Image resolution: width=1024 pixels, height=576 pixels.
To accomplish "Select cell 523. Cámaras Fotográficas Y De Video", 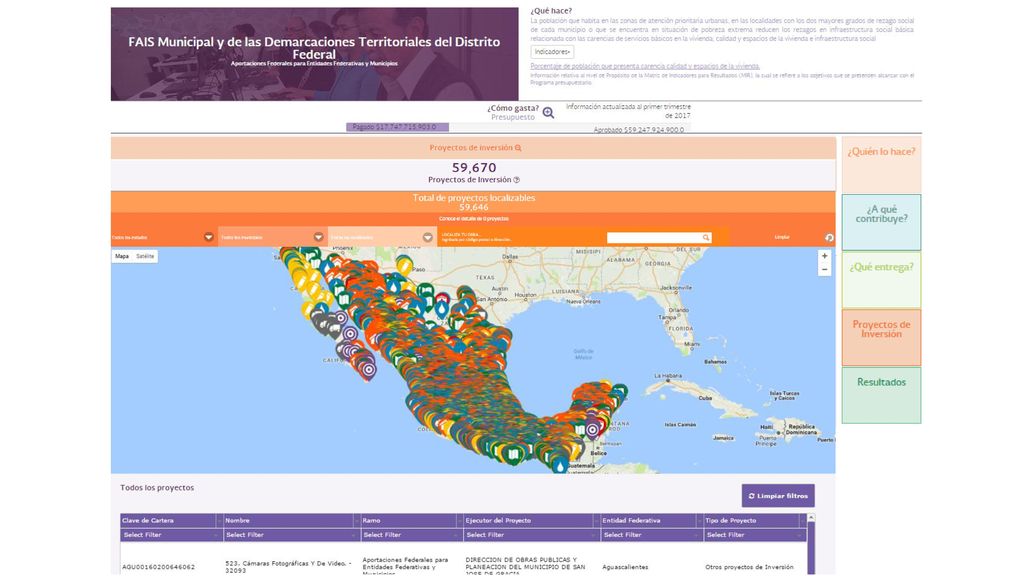I will pyautogui.click(x=288, y=566).
